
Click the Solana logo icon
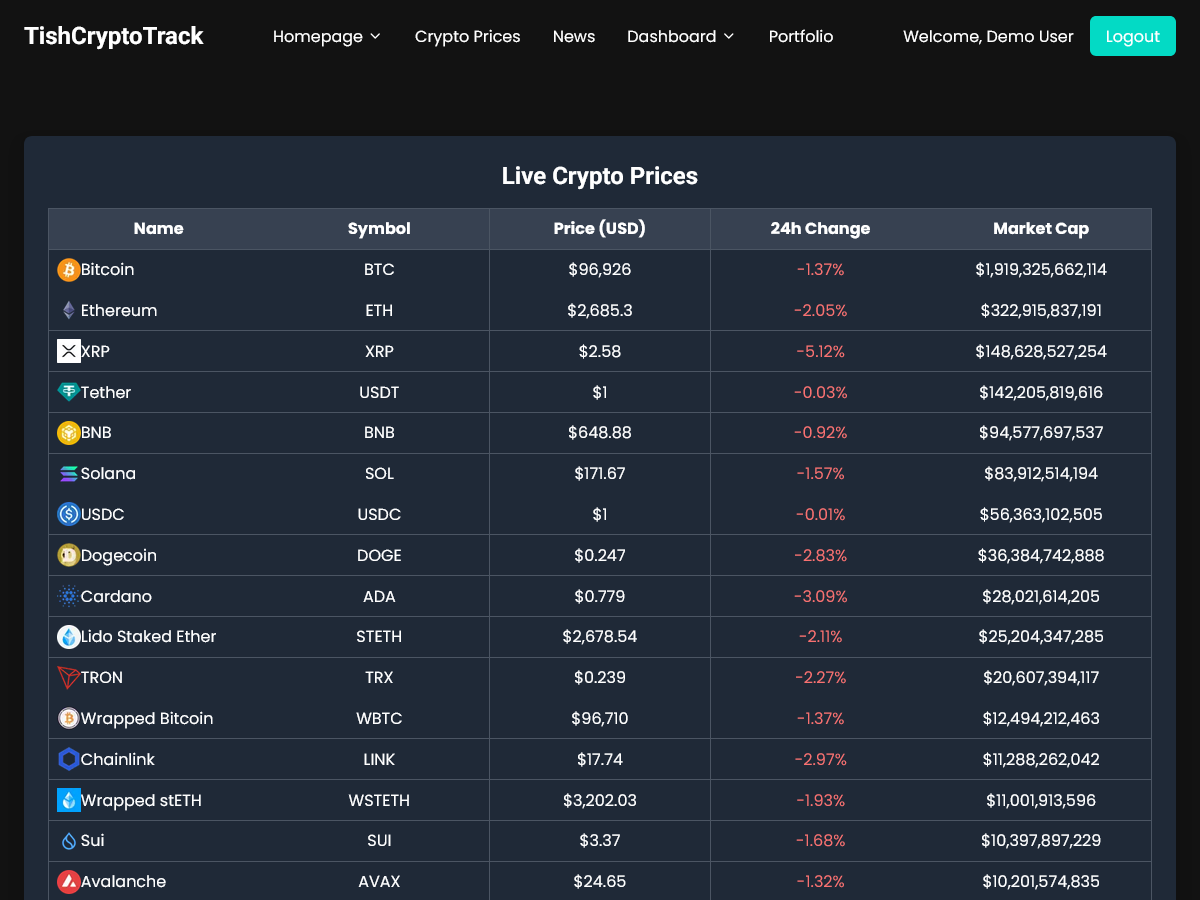pyautogui.click(x=69, y=474)
